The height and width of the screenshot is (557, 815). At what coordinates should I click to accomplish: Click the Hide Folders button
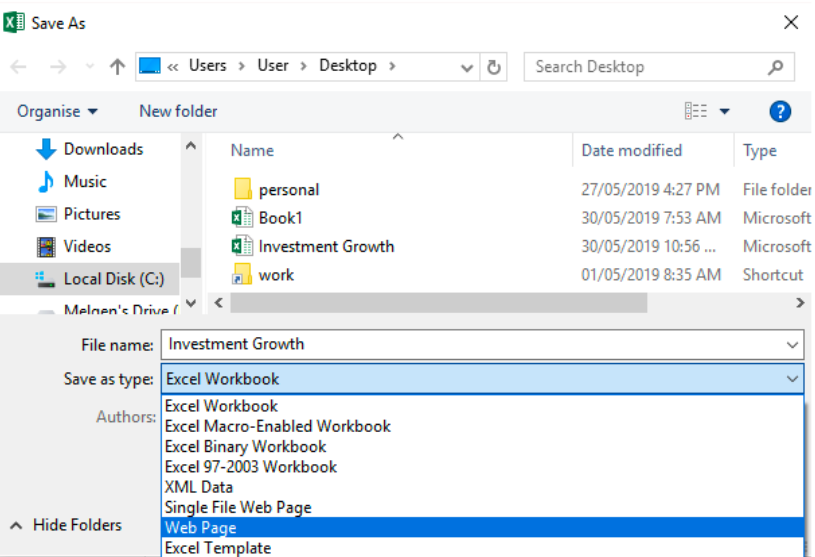(66, 525)
